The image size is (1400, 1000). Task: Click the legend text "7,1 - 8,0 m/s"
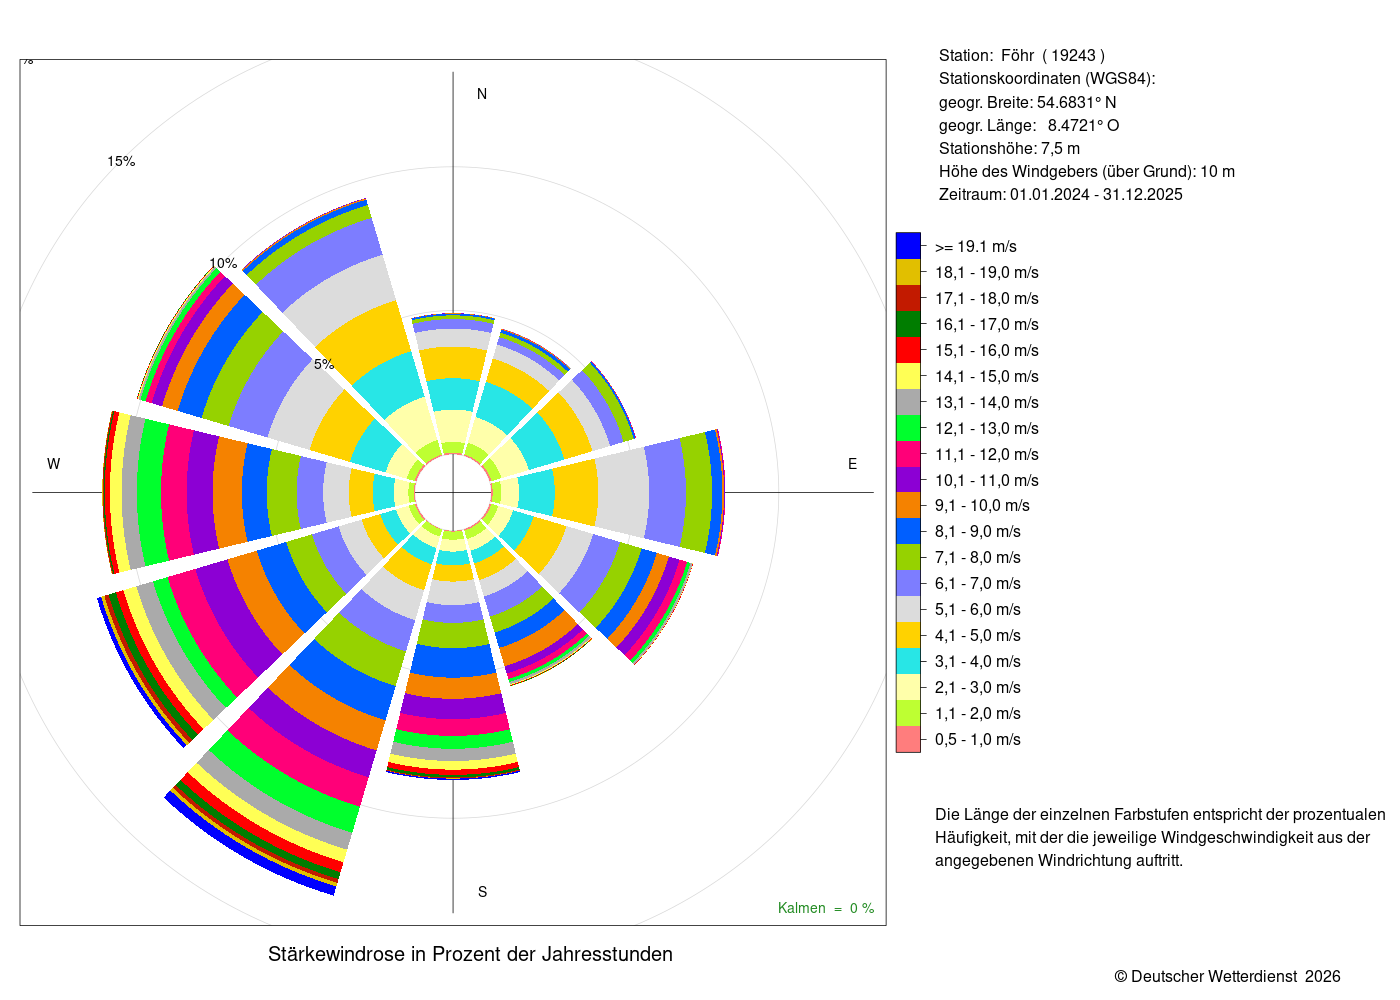click(978, 558)
